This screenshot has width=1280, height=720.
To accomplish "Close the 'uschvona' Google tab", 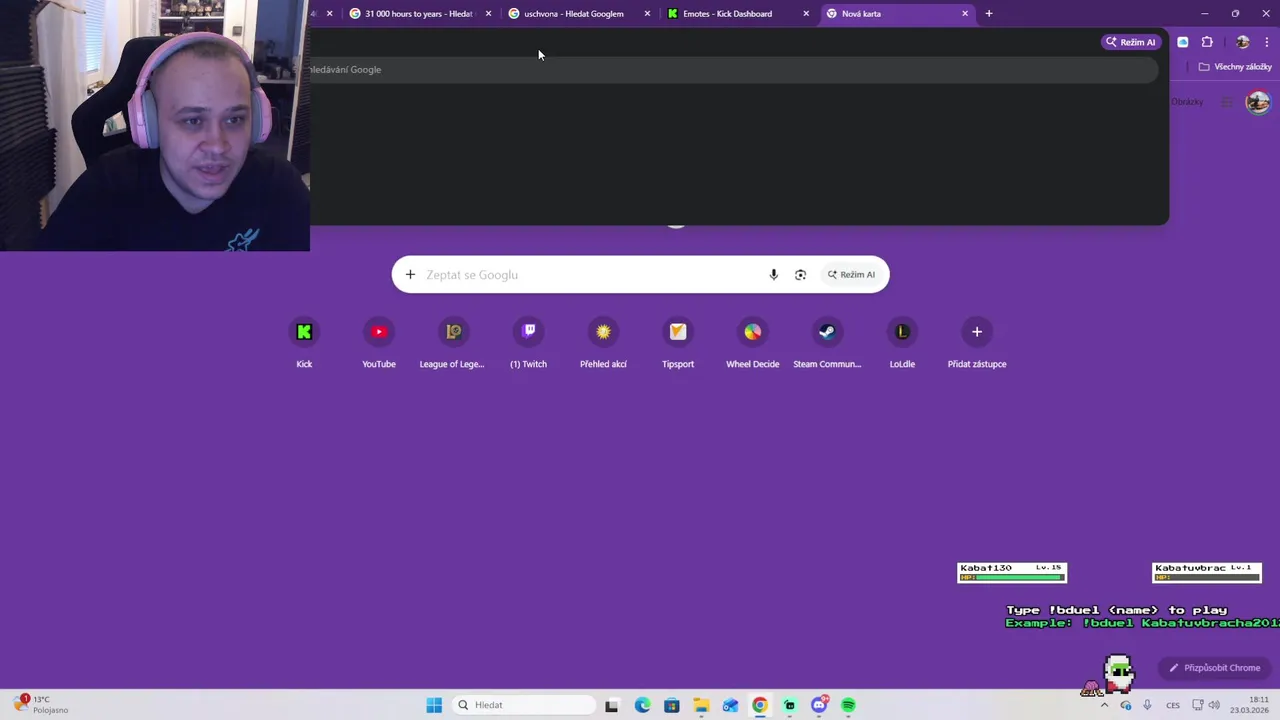I will point(647,14).
